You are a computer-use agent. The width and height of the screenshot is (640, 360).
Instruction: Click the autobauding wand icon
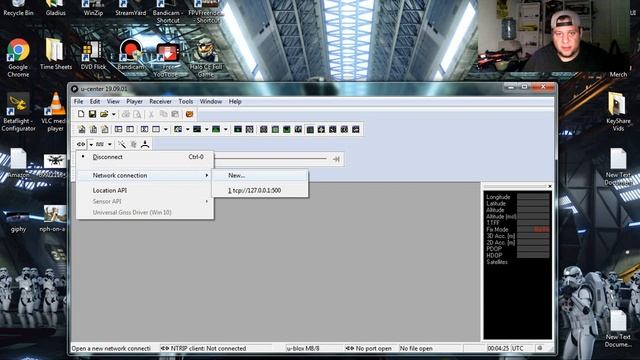(x=122, y=144)
